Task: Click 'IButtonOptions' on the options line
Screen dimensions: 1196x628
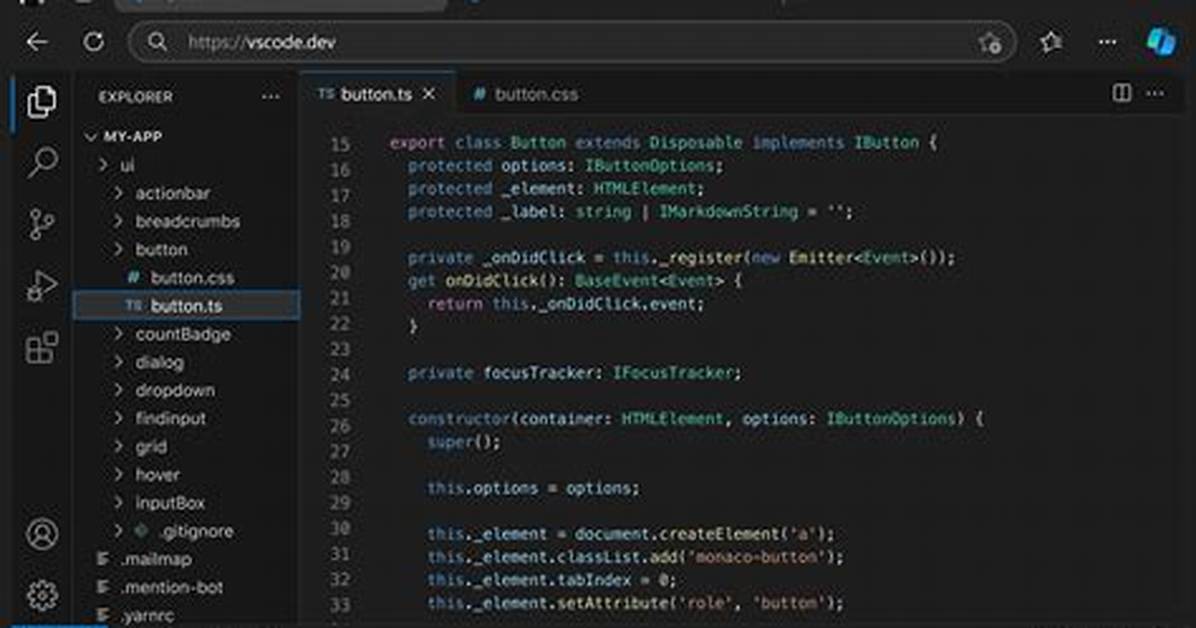Action: coord(649,166)
